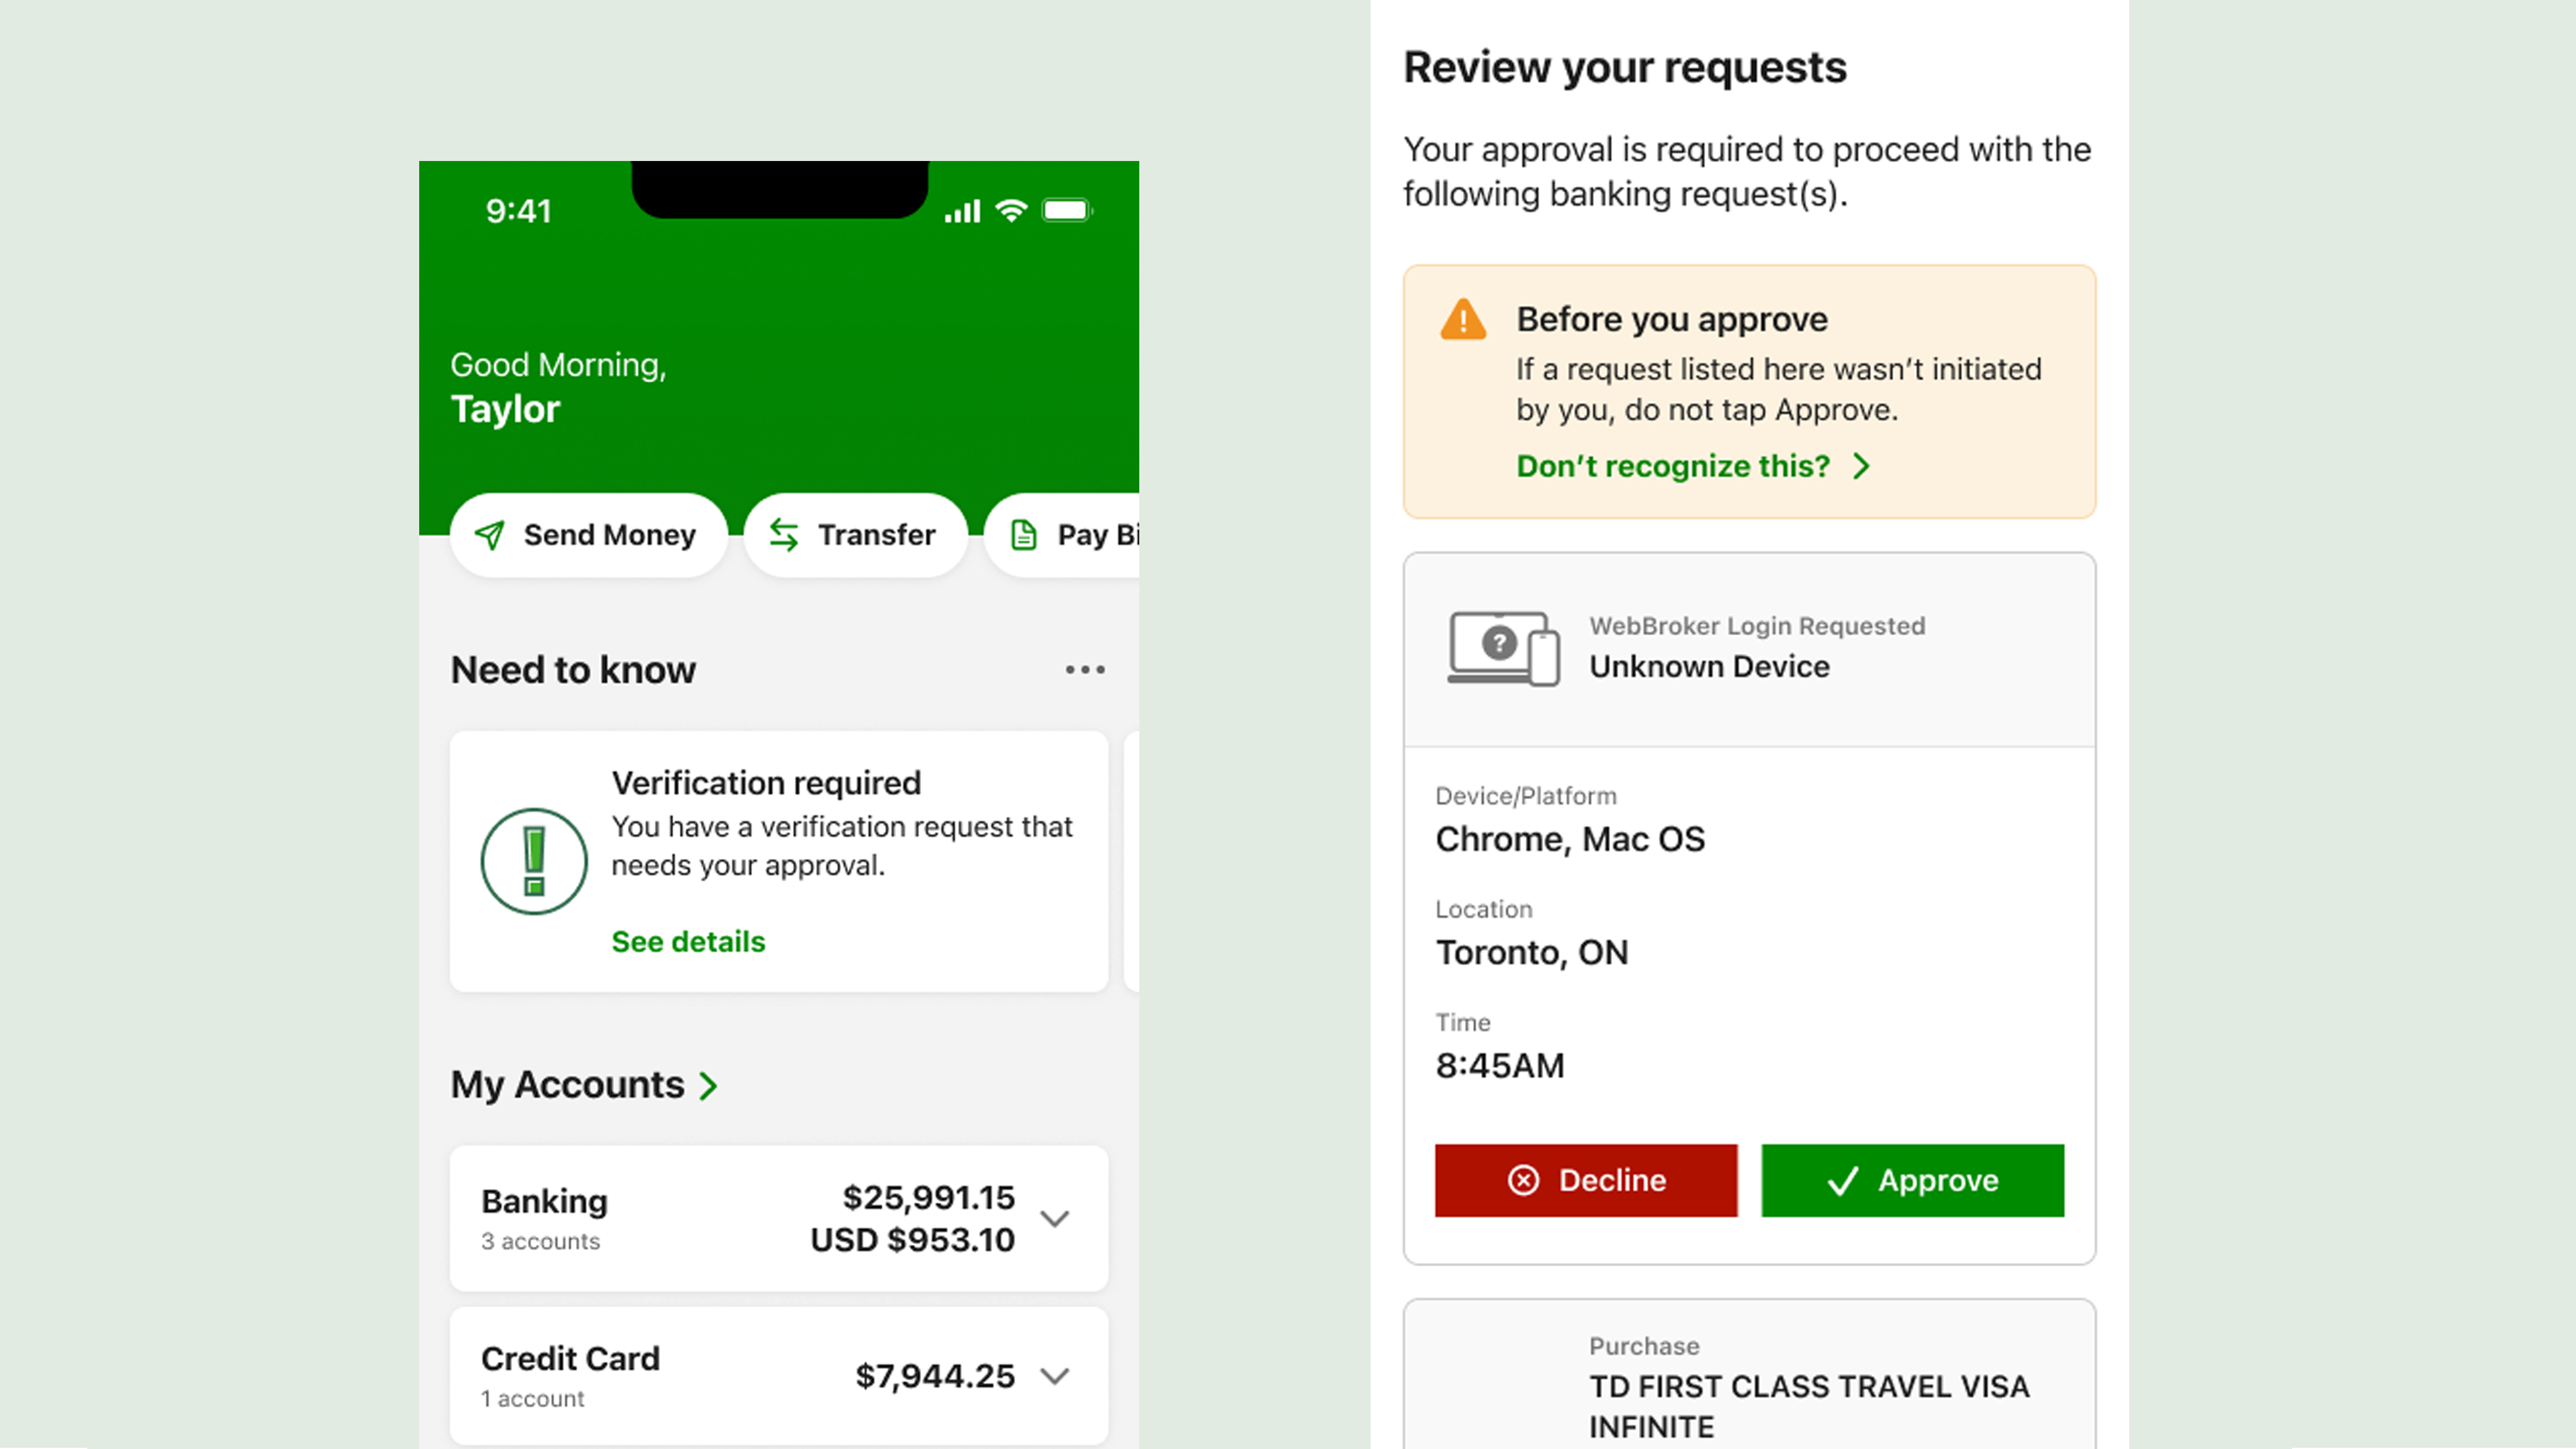The height and width of the screenshot is (1449, 2576).
Task: Tap the Pay Bill button
Action: tap(1062, 535)
